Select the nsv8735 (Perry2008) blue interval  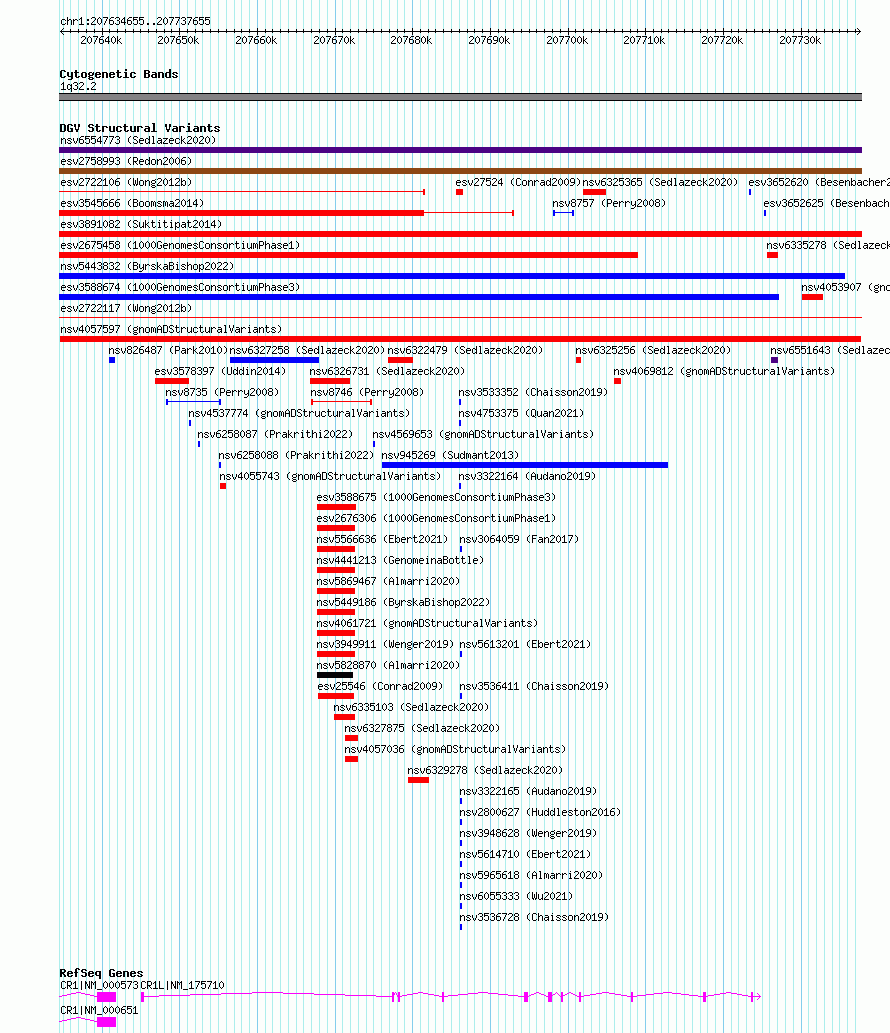193,402
